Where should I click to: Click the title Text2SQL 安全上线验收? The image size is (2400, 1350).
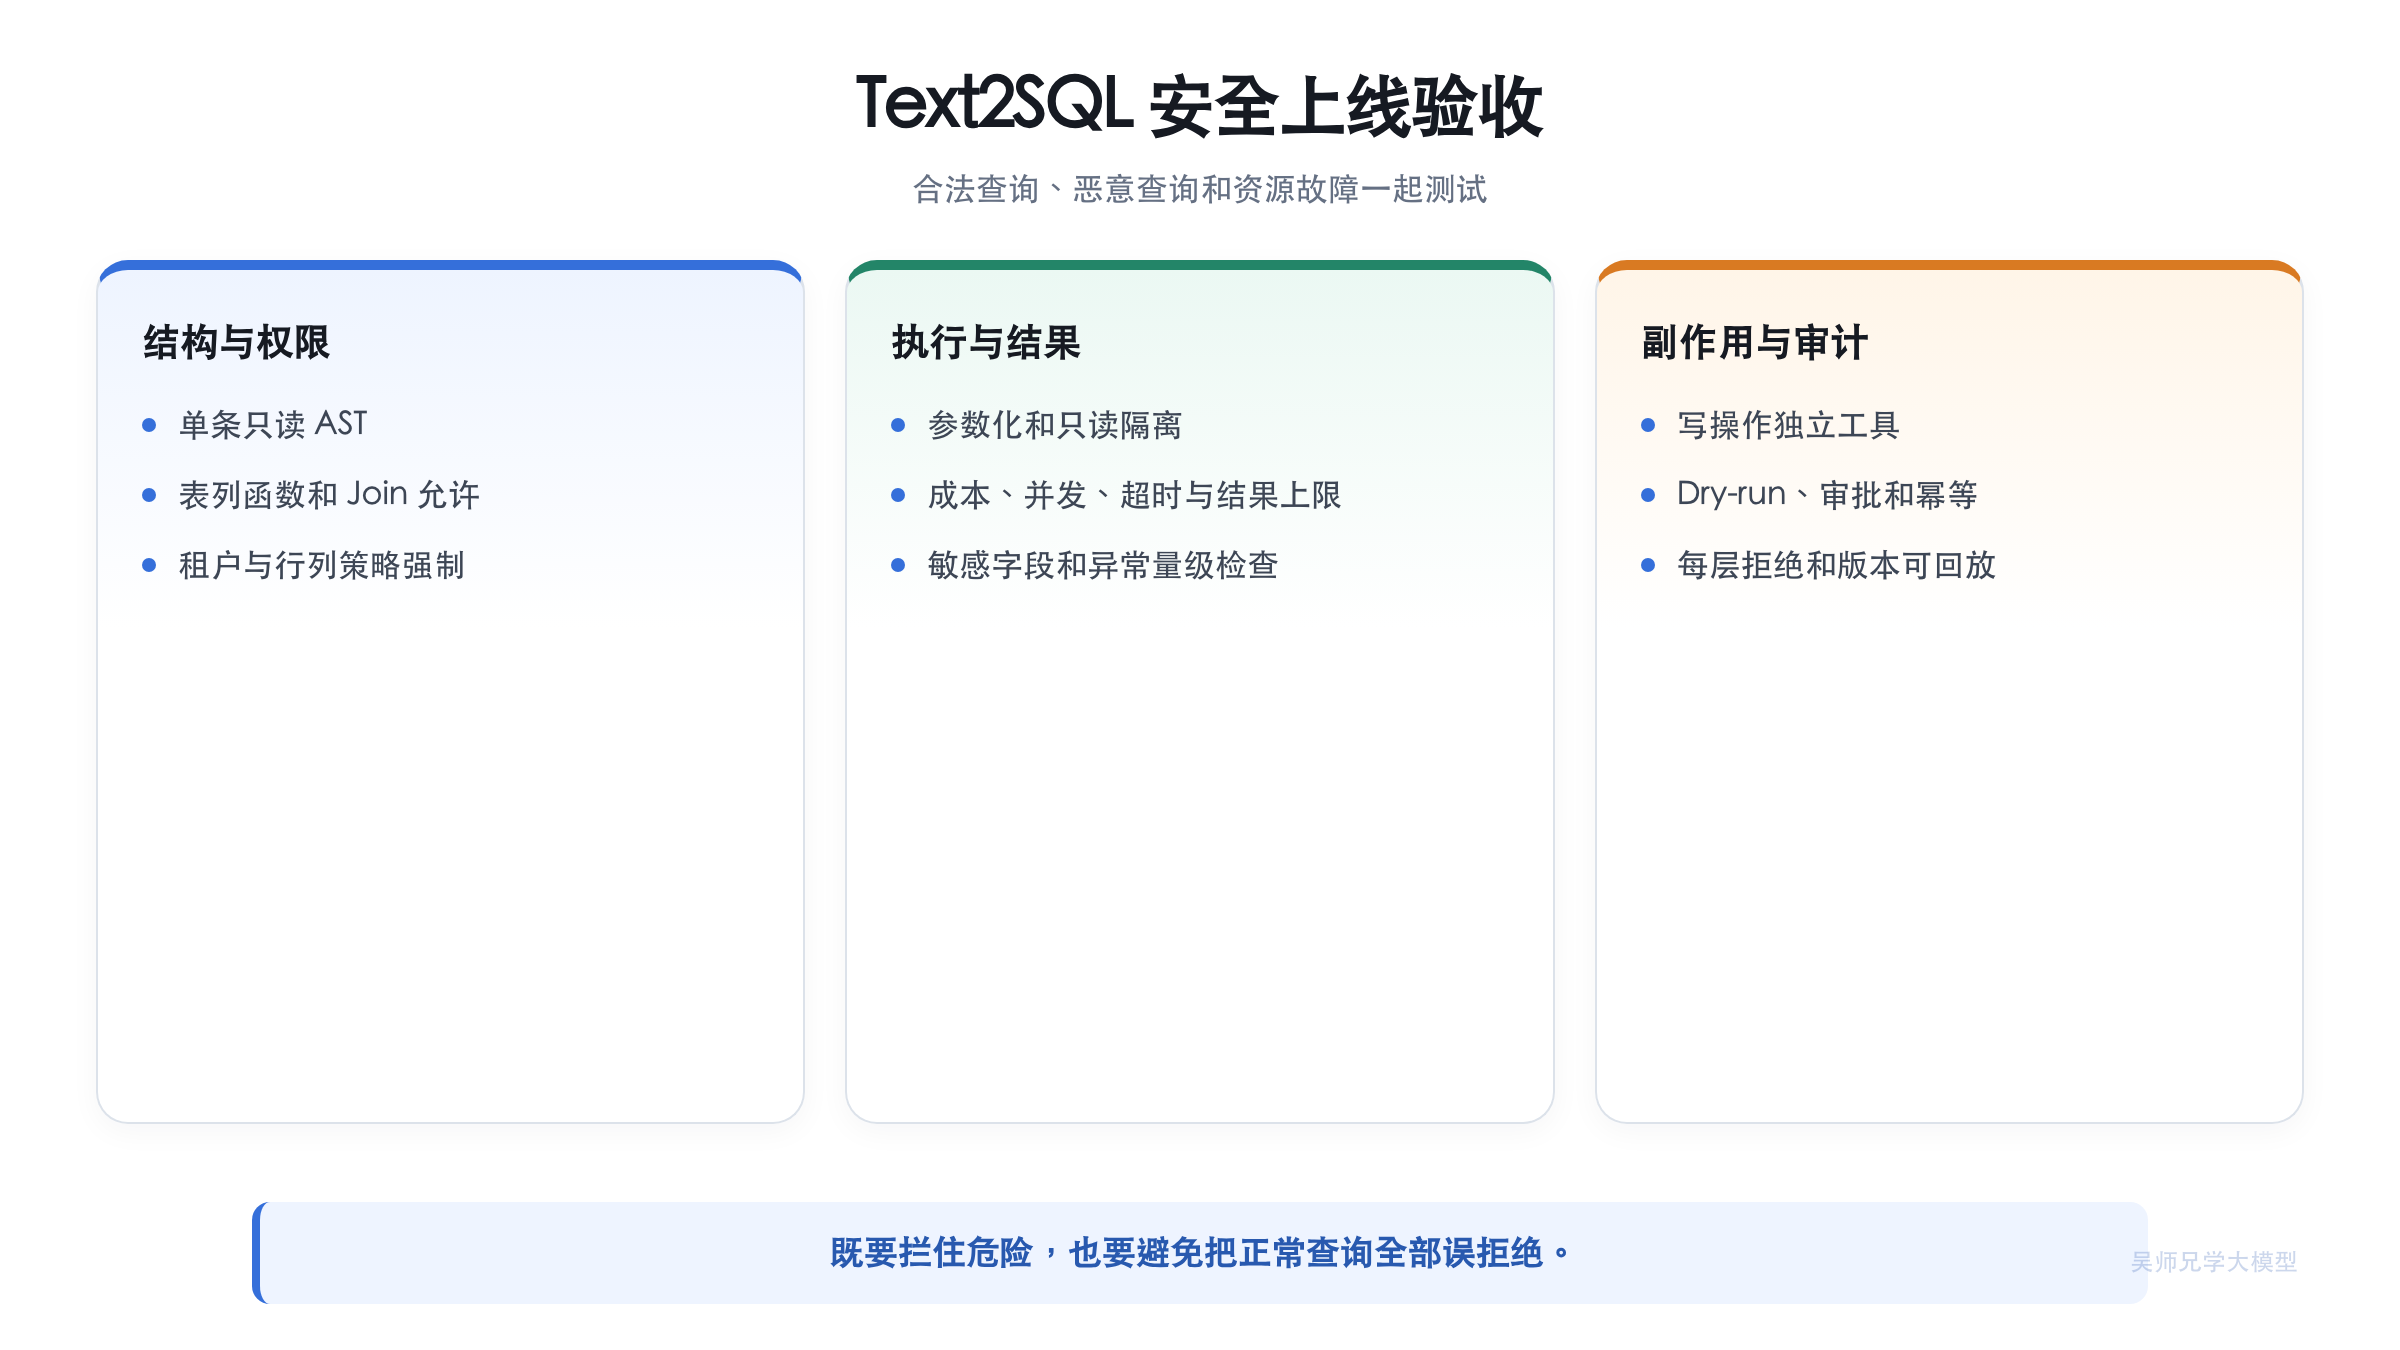(1199, 105)
